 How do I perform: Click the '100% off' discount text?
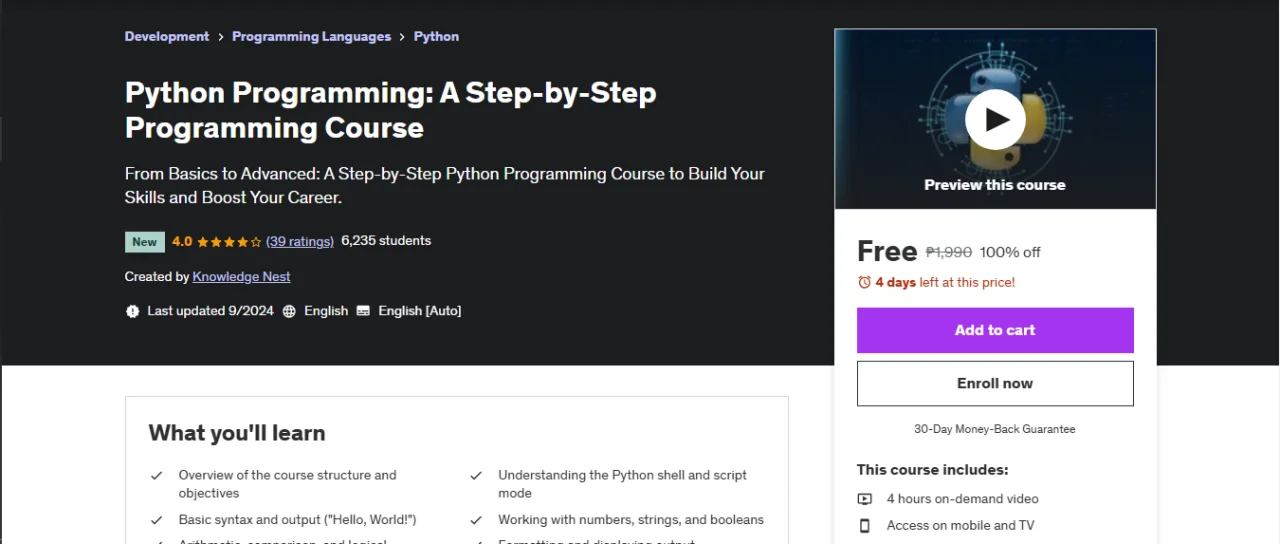pyautogui.click(x=1010, y=252)
